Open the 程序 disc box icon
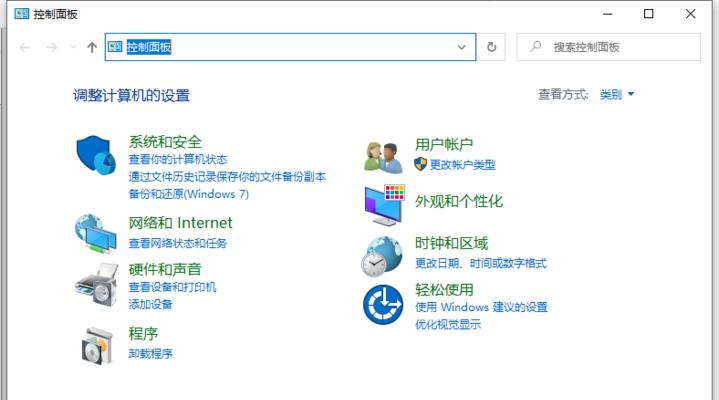 [97, 346]
